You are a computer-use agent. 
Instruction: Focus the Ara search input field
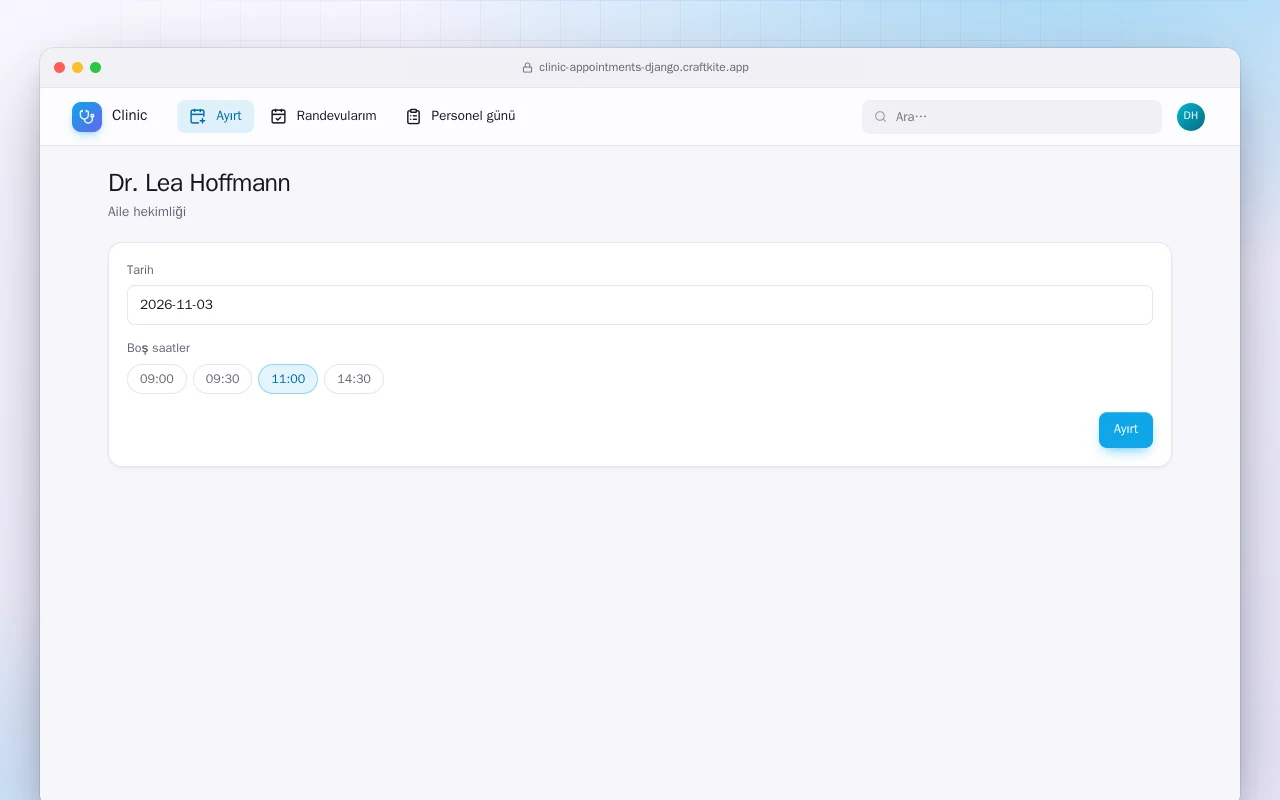(1012, 117)
